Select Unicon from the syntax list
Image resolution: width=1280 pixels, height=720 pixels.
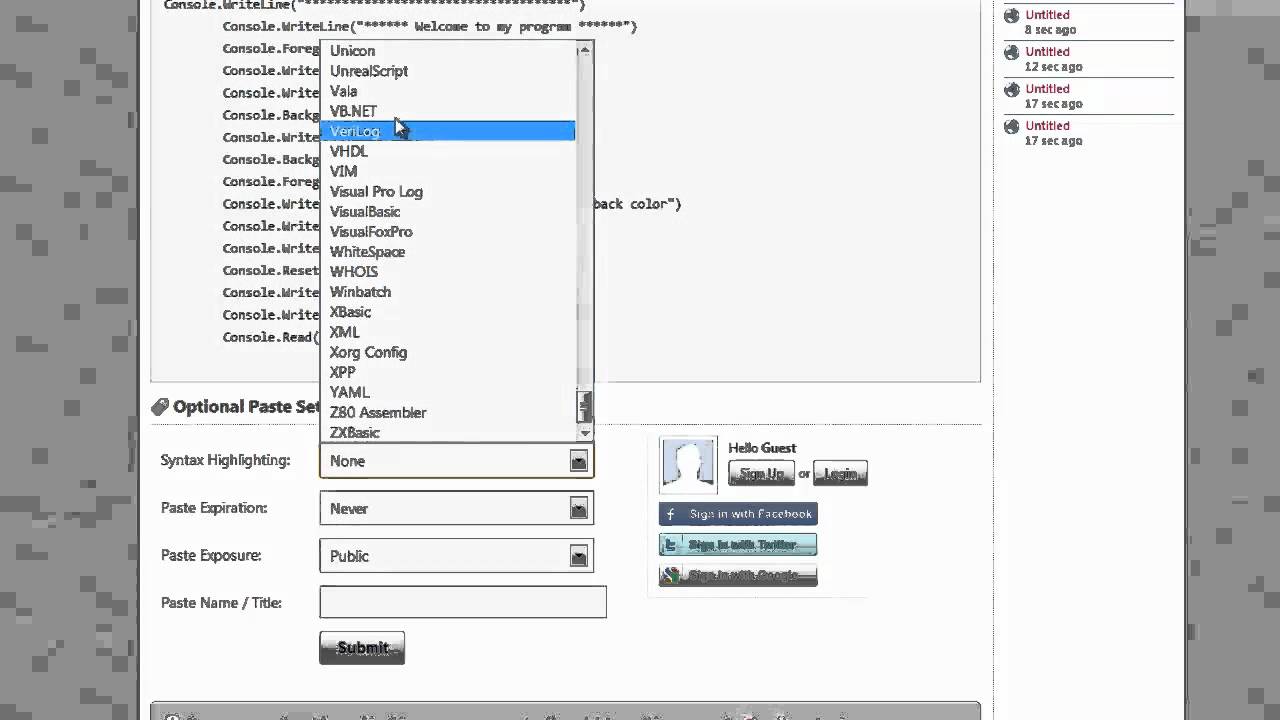click(x=352, y=51)
